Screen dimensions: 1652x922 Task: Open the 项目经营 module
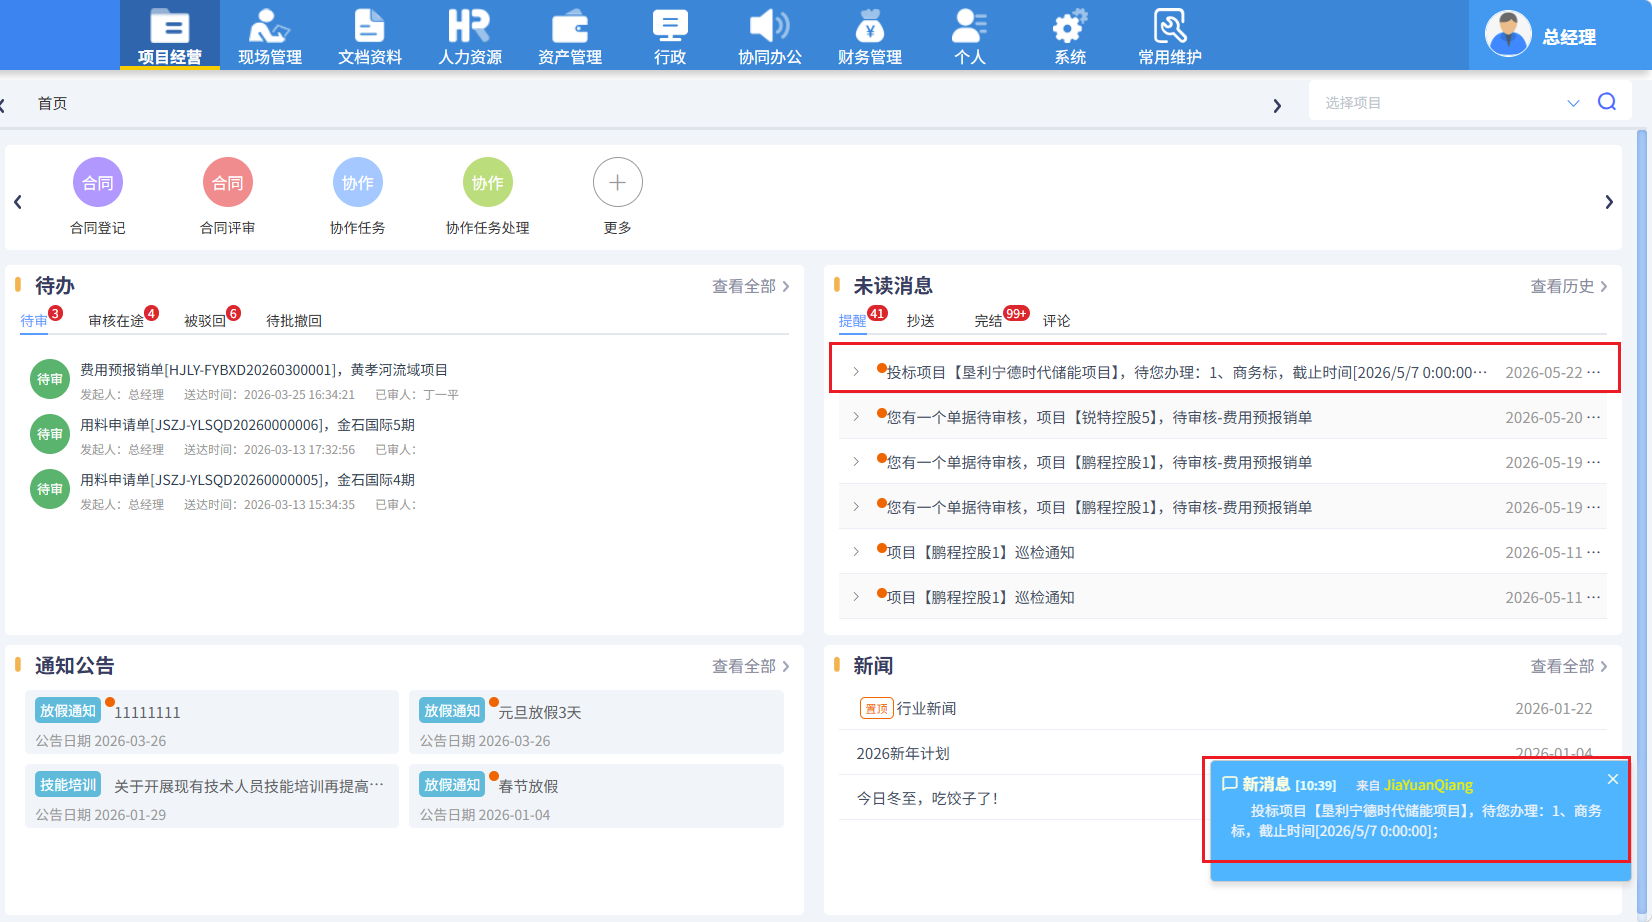(x=170, y=36)
